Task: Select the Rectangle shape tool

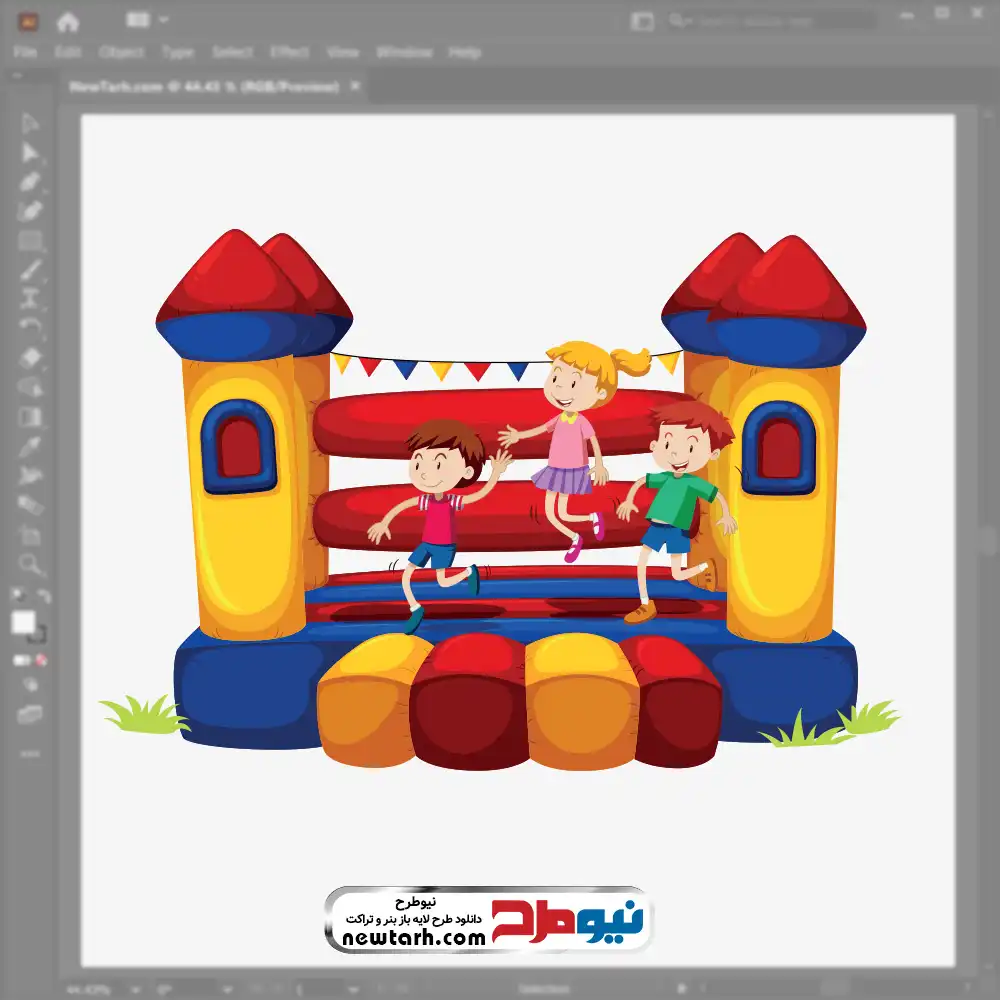Action: pos(30,240)
